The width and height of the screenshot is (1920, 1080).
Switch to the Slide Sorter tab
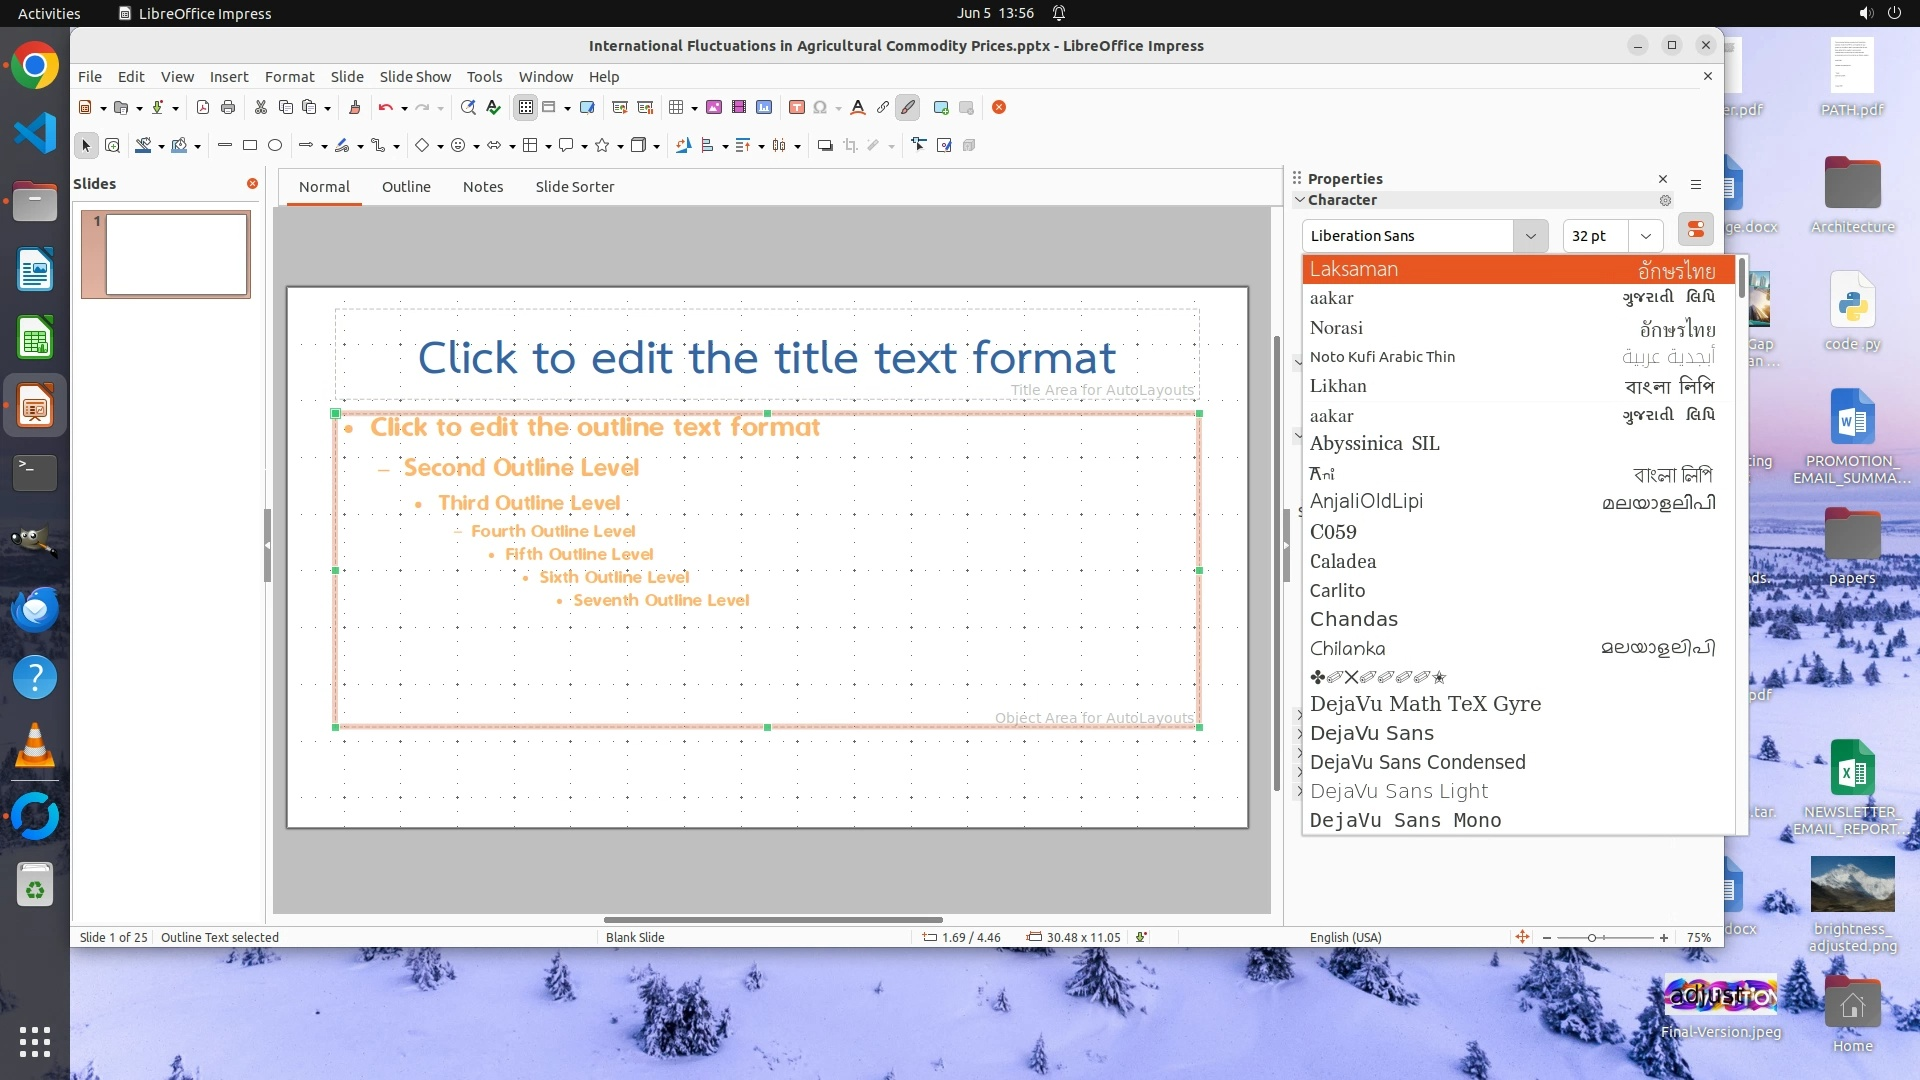click(574, 187)
